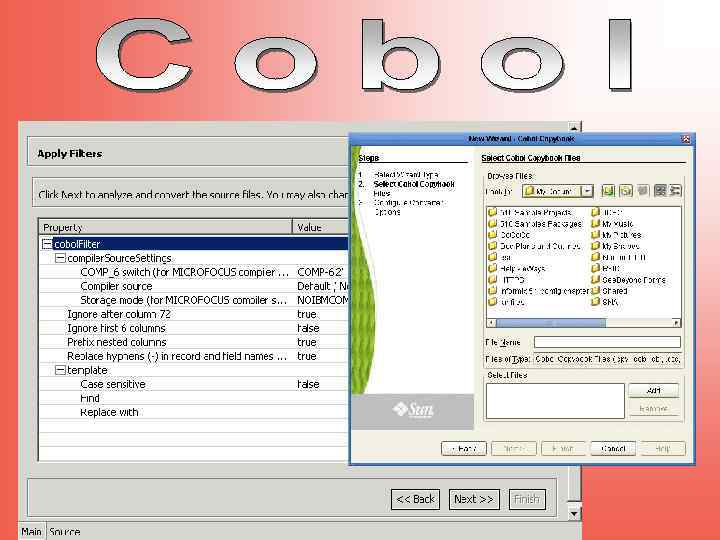Click the true value for Ignore after column 72
This screenshot has height=540, width=720.
307,314
